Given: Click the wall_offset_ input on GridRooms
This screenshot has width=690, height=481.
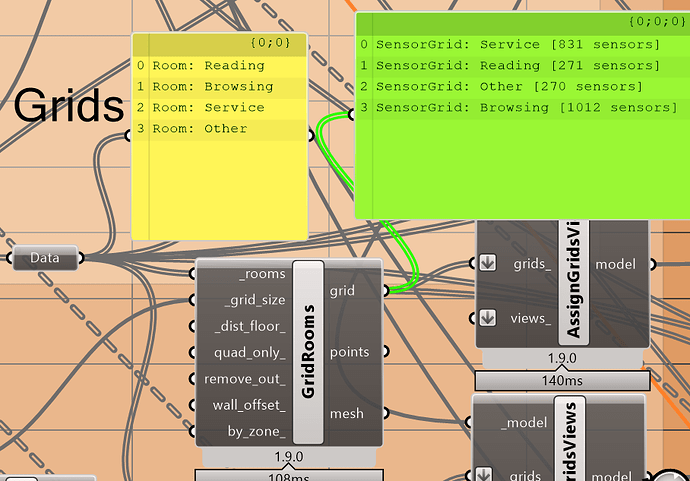Looking at the screenshot, I should pyautogui.click(x=248, y=405).
